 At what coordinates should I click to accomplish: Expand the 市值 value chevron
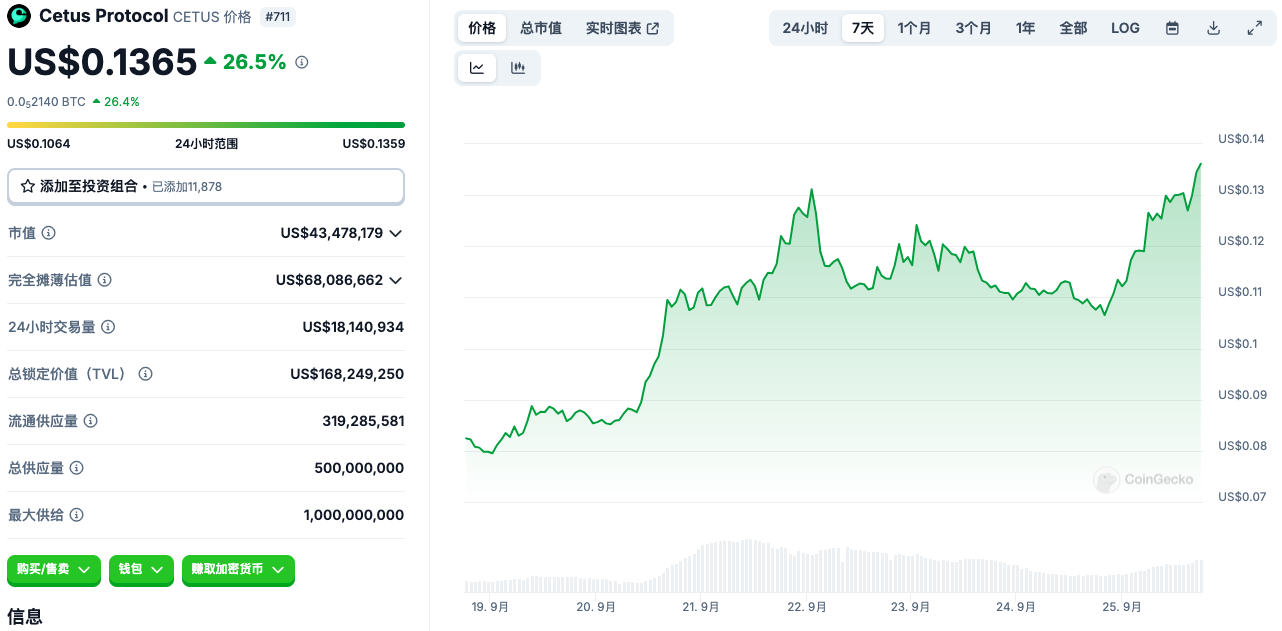coord(396,233)
